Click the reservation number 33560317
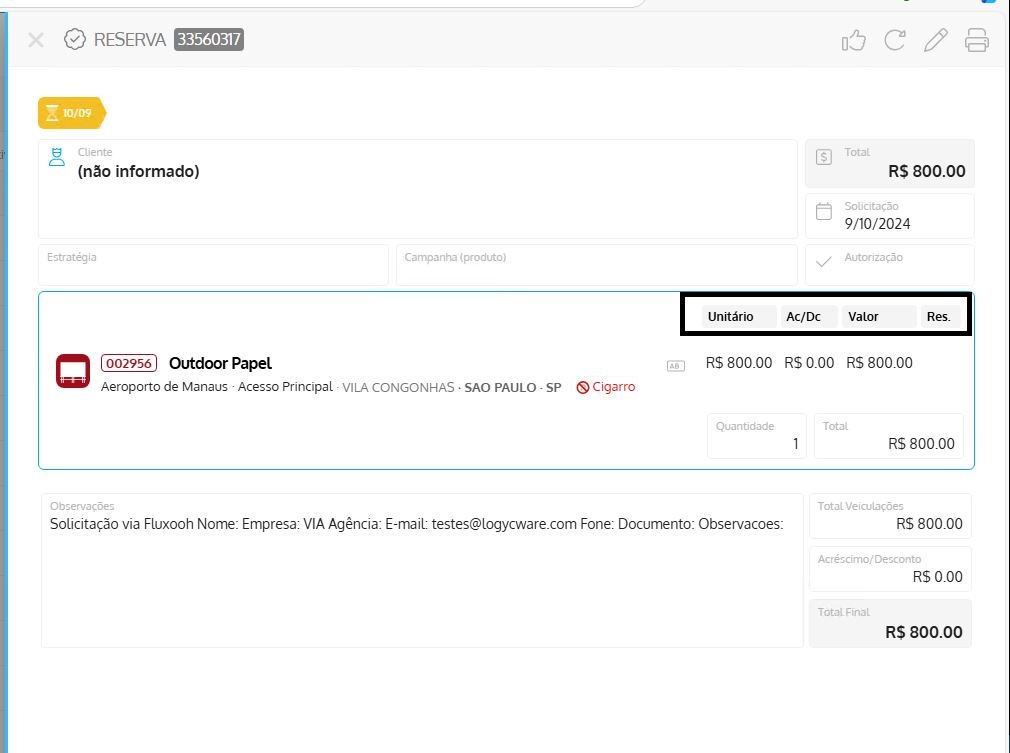Screen dimensions: 1010x753 tap(209, 40)
